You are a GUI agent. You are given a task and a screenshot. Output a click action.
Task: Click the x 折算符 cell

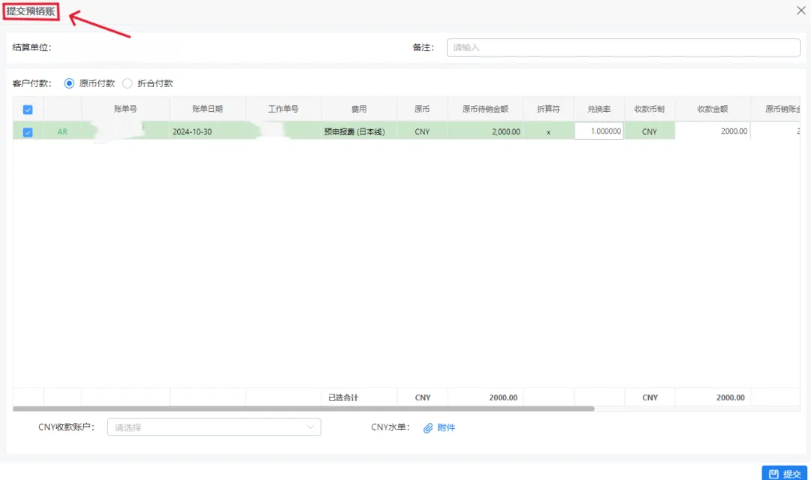[548, 132]
